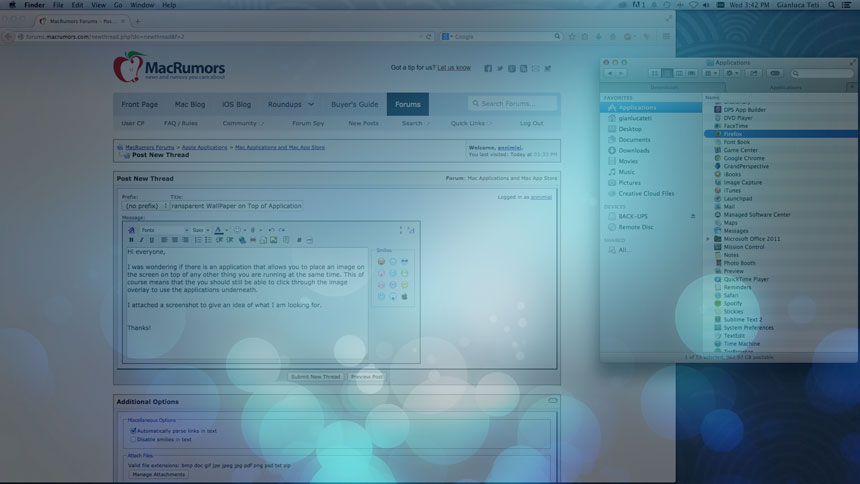Open the Go menu in the menu bar
Image resolution: width=860 pixels, height=484 pixels.
point(118,5)
